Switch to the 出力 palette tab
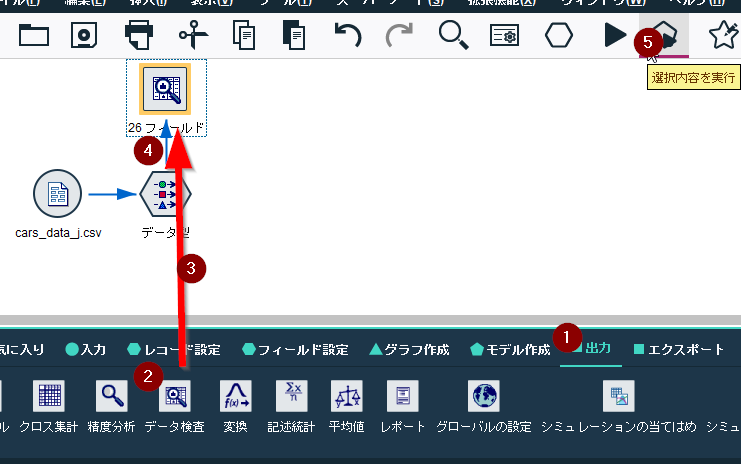741x464 pixels. point(591,349)
